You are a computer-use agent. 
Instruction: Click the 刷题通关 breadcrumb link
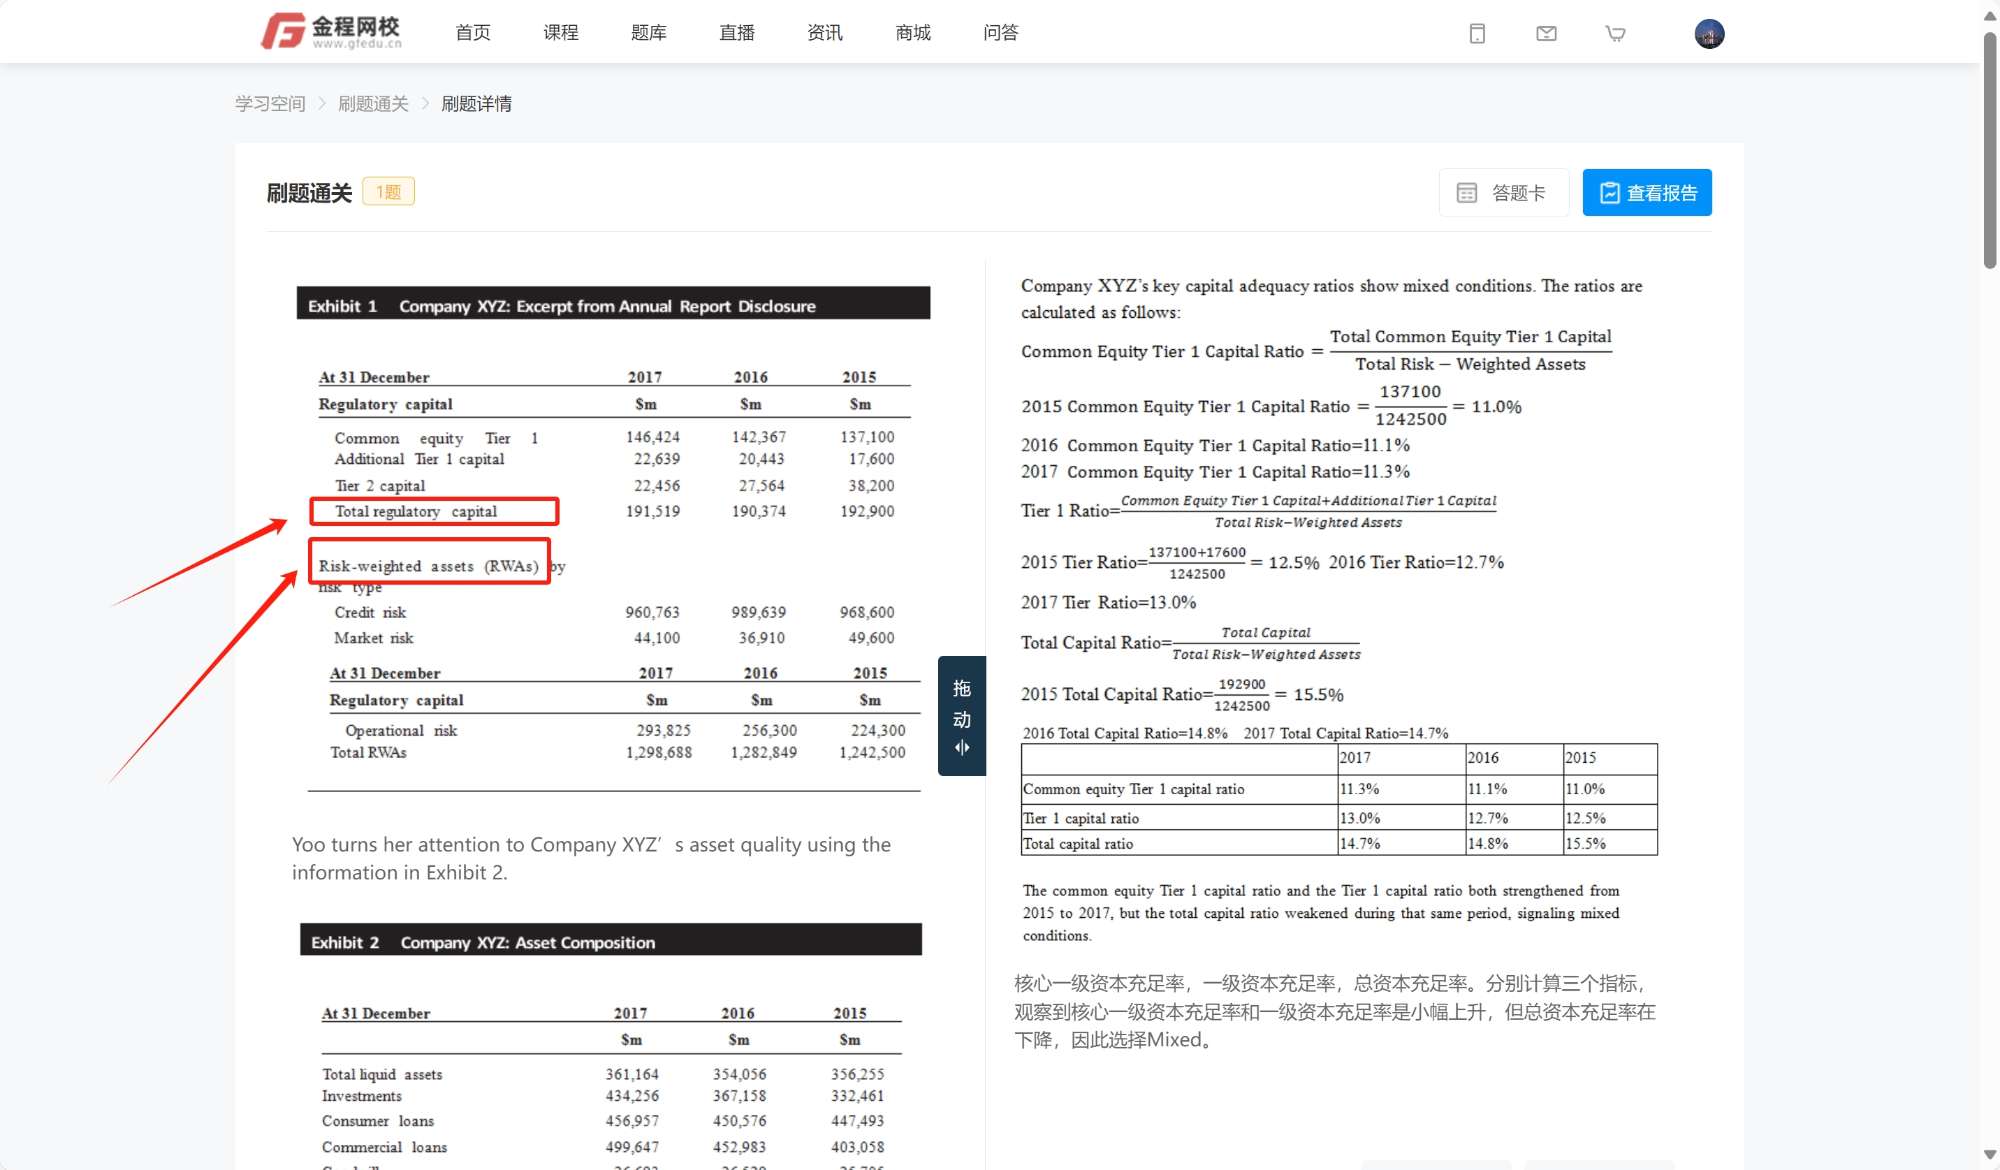373,104
